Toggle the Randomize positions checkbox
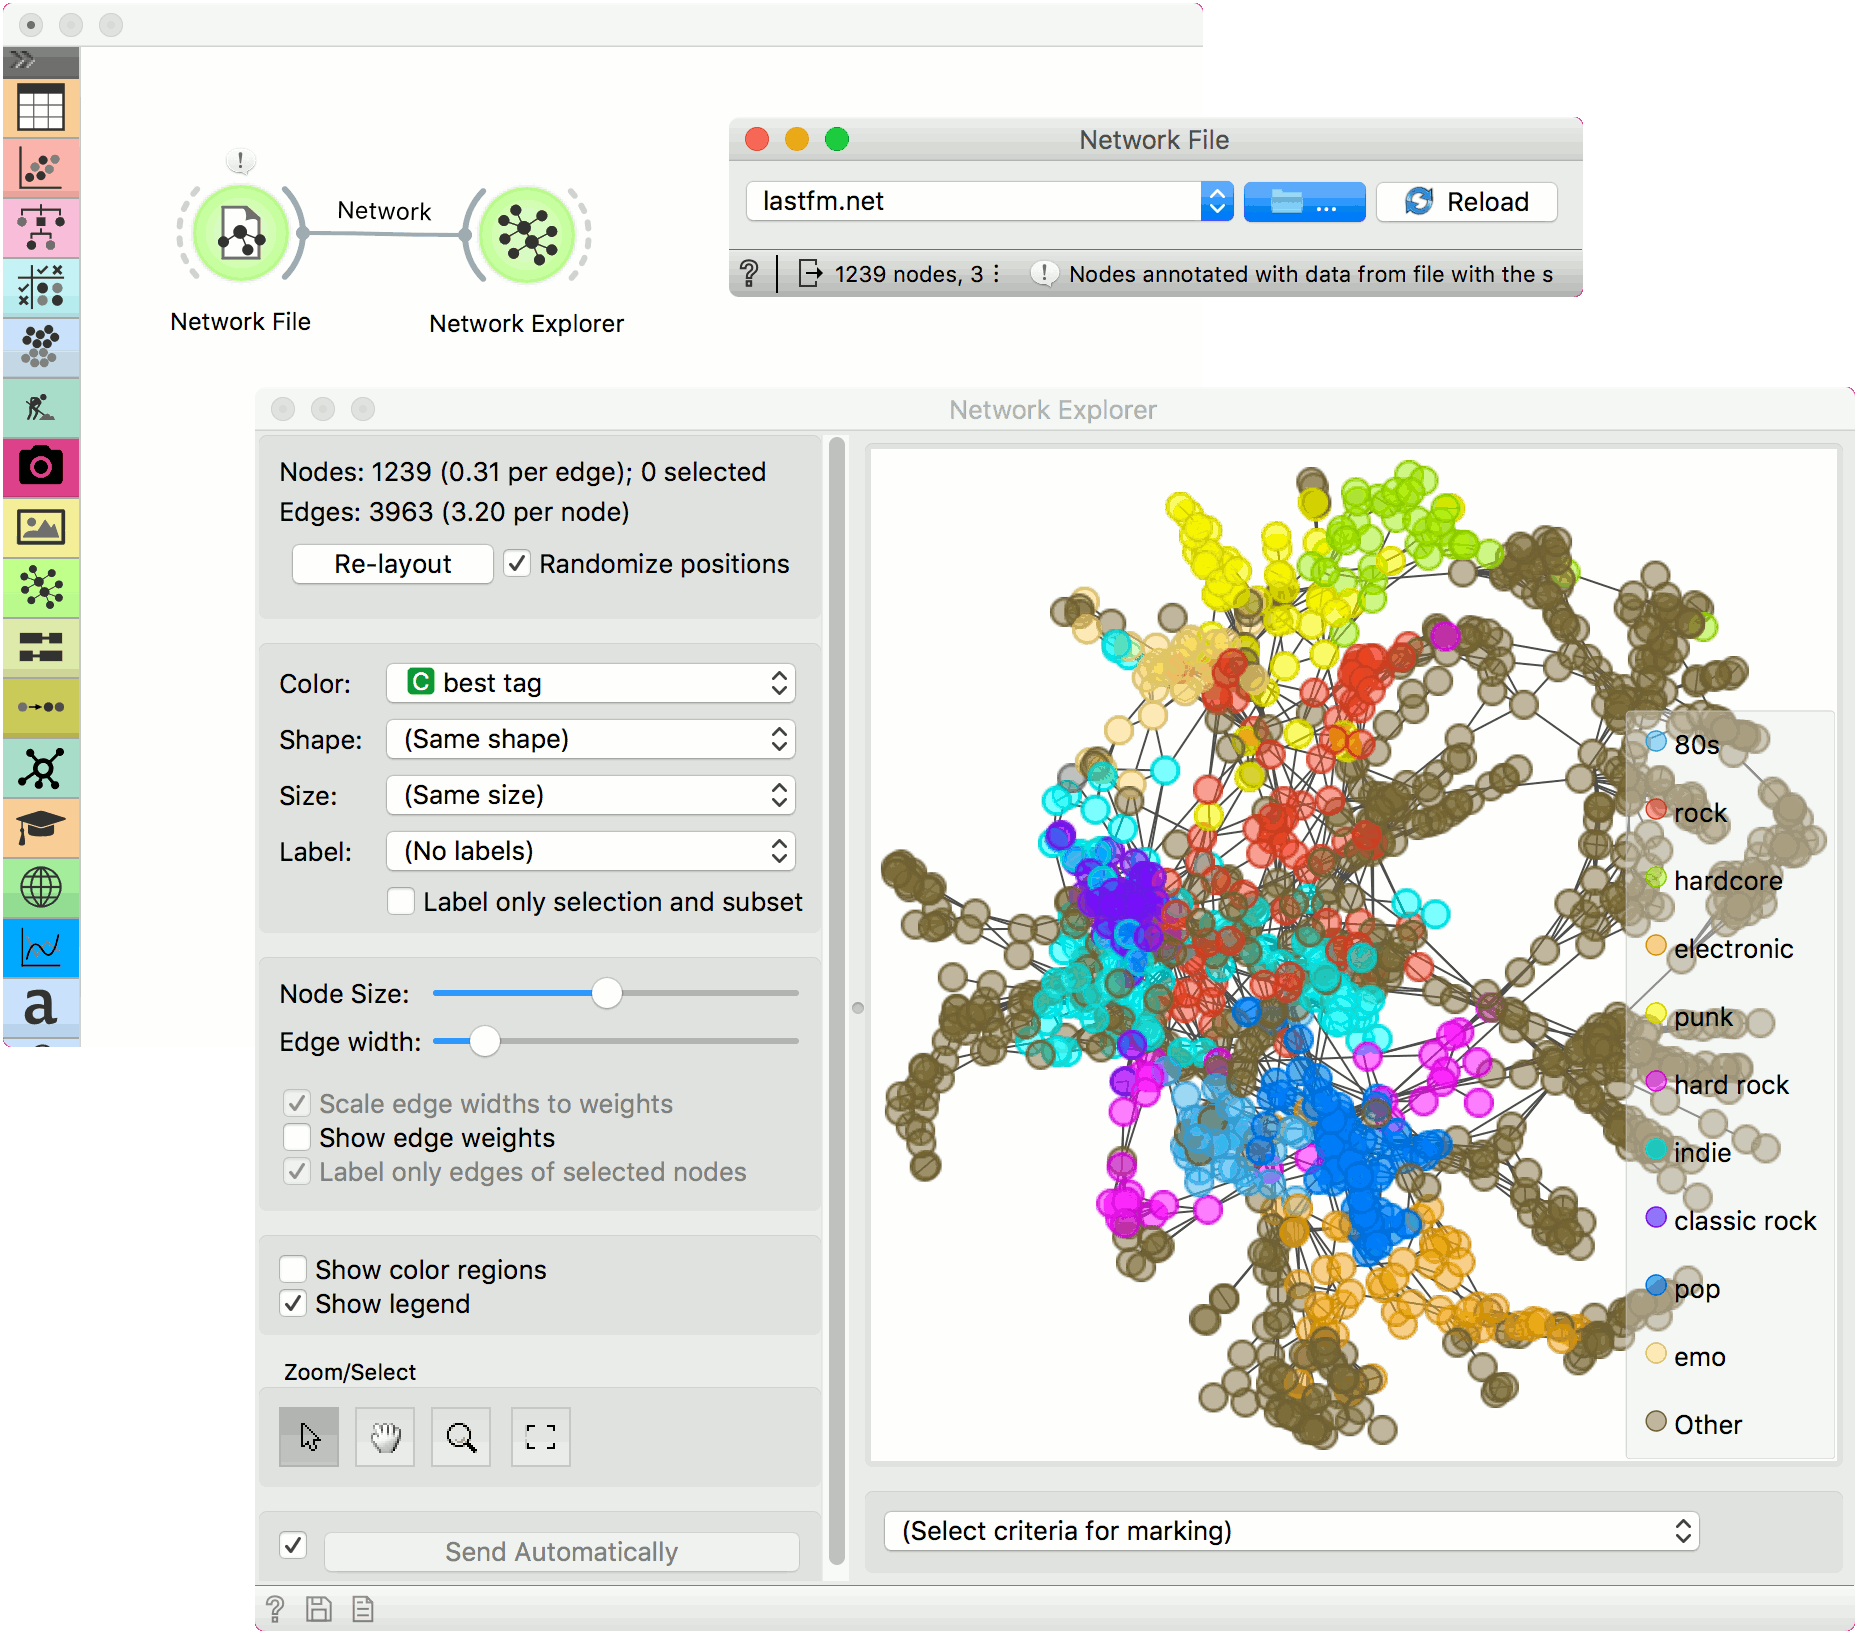 516,563
